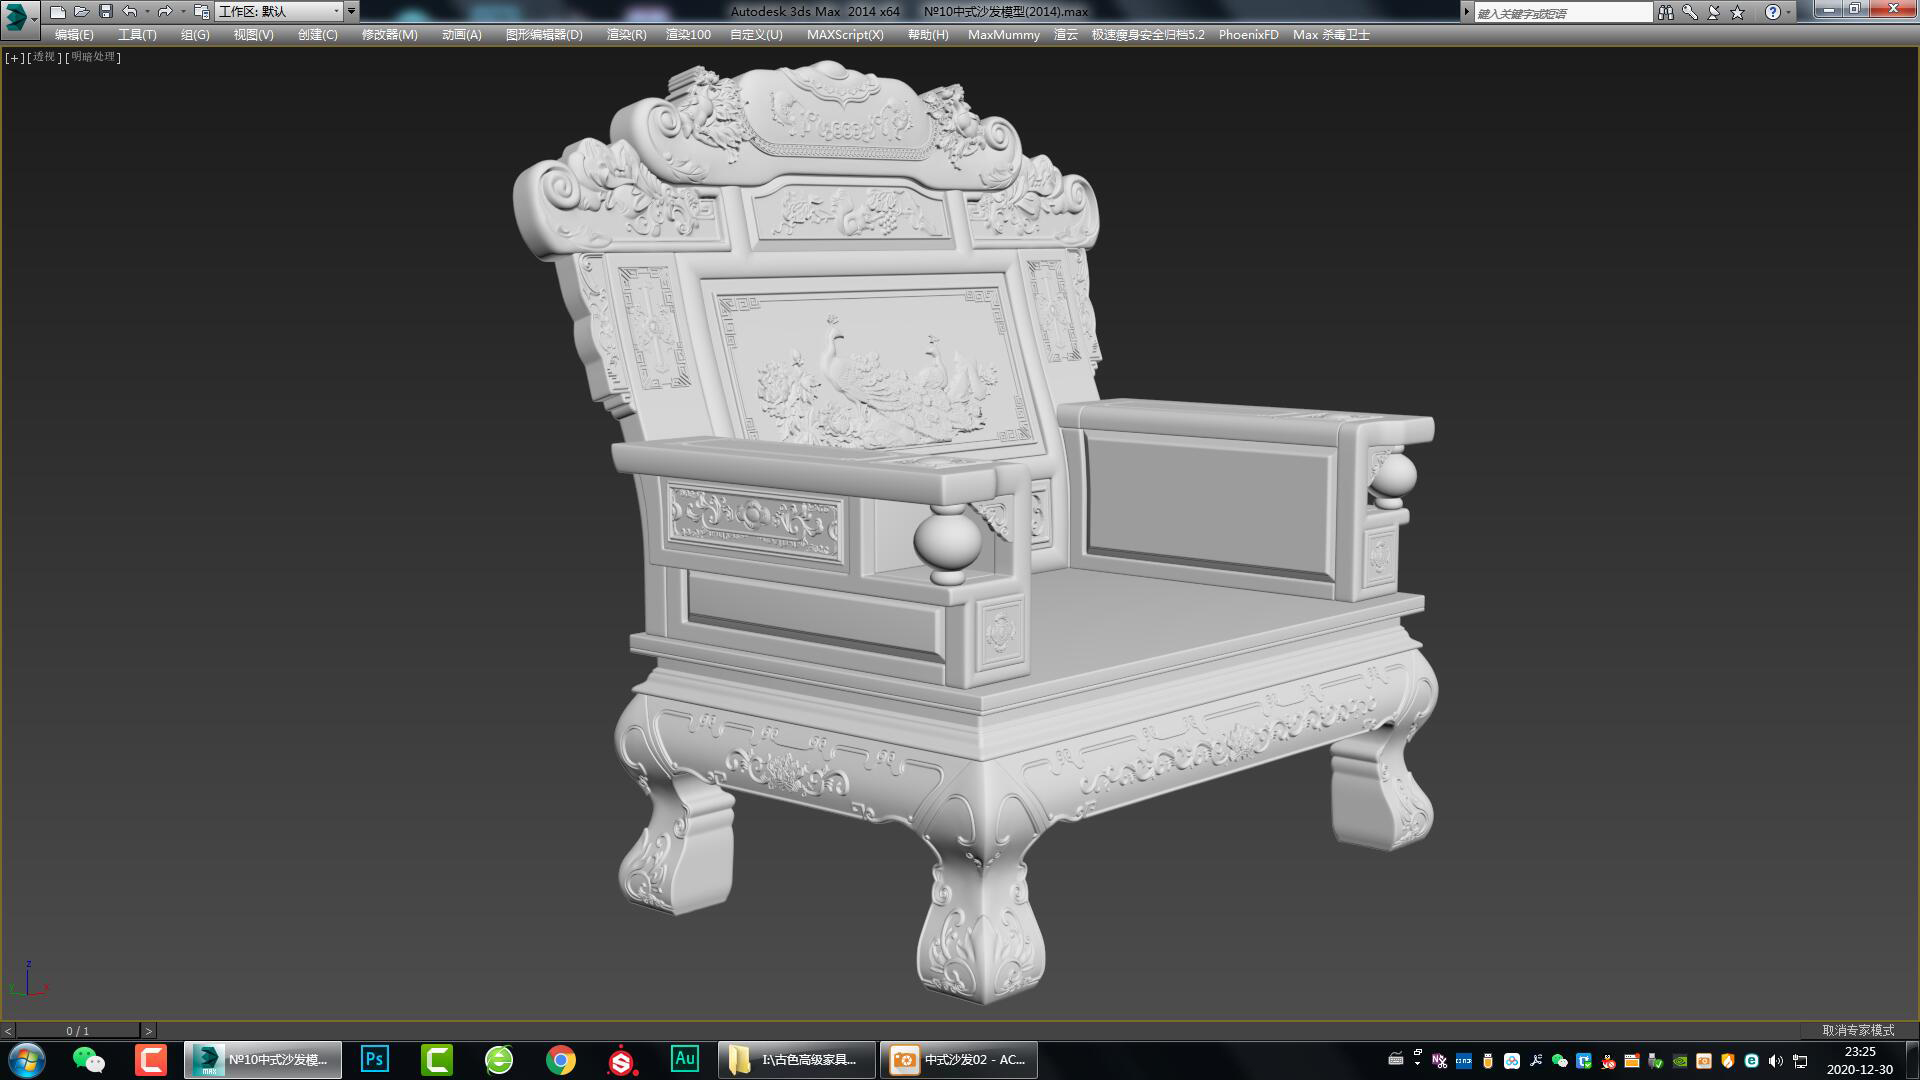Image resolution: width=1920 pixels, height=1080 pixels.
Task: Open Photoshop from the taskbar
Action: [x=375, y=1059]
